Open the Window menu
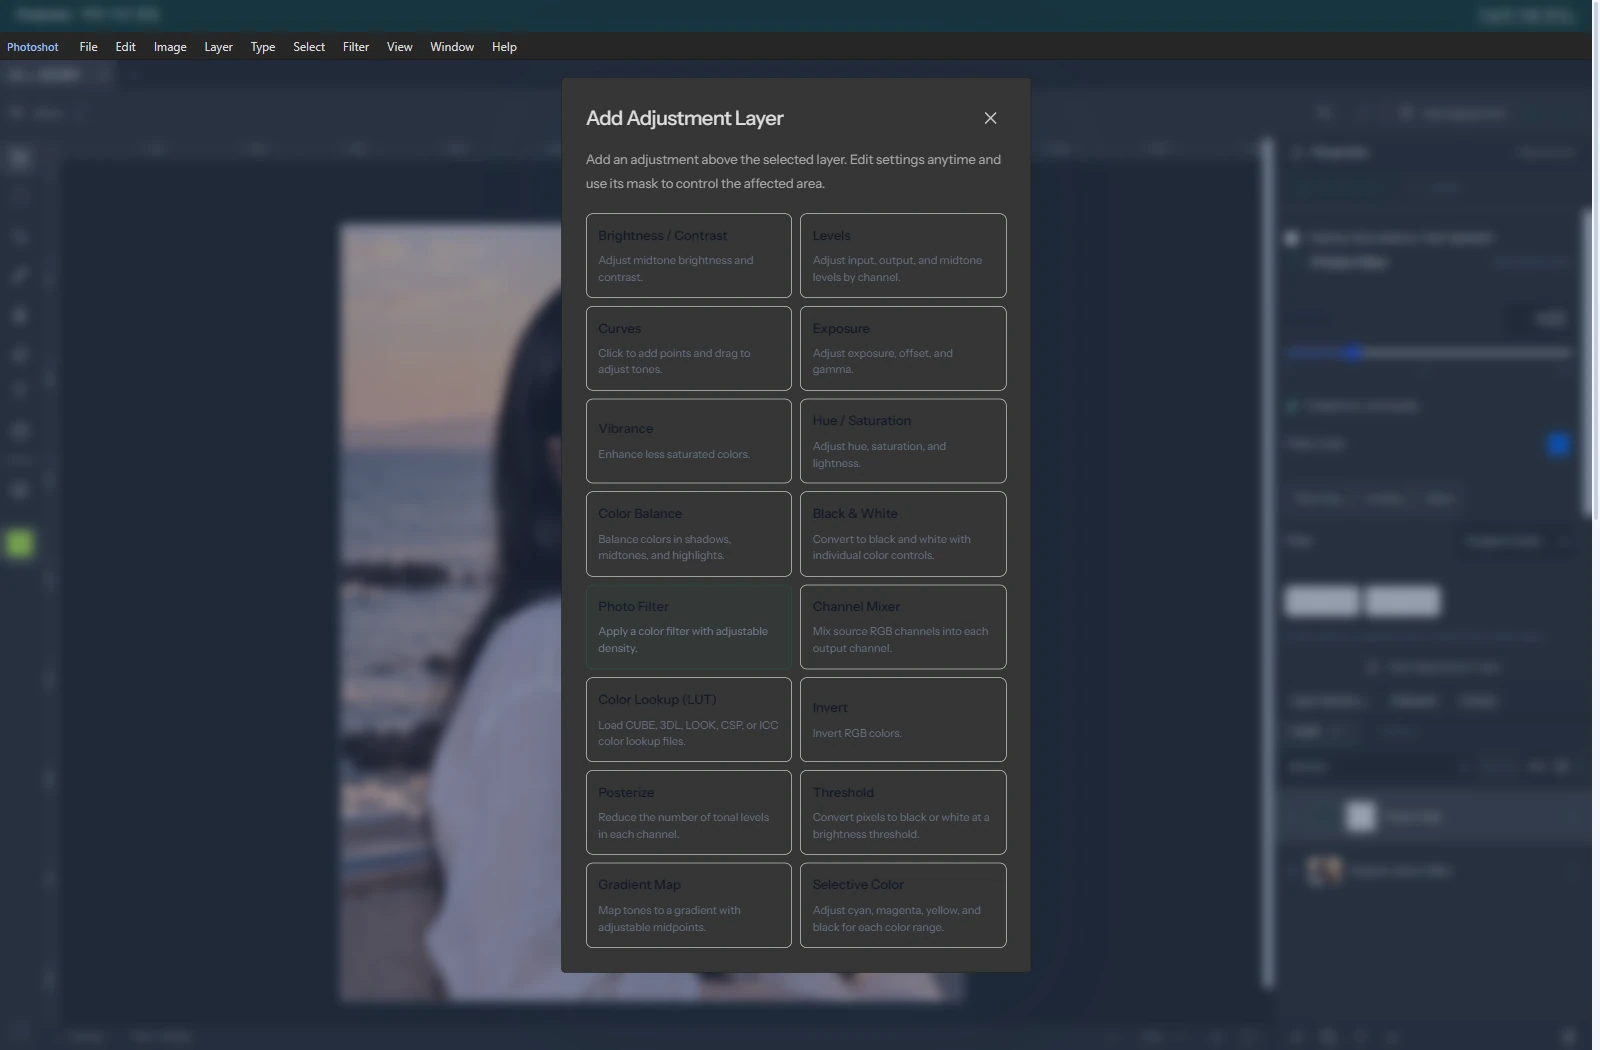Image resolution: width=1600 pixels, height=1050 pixels. [452, 47]
